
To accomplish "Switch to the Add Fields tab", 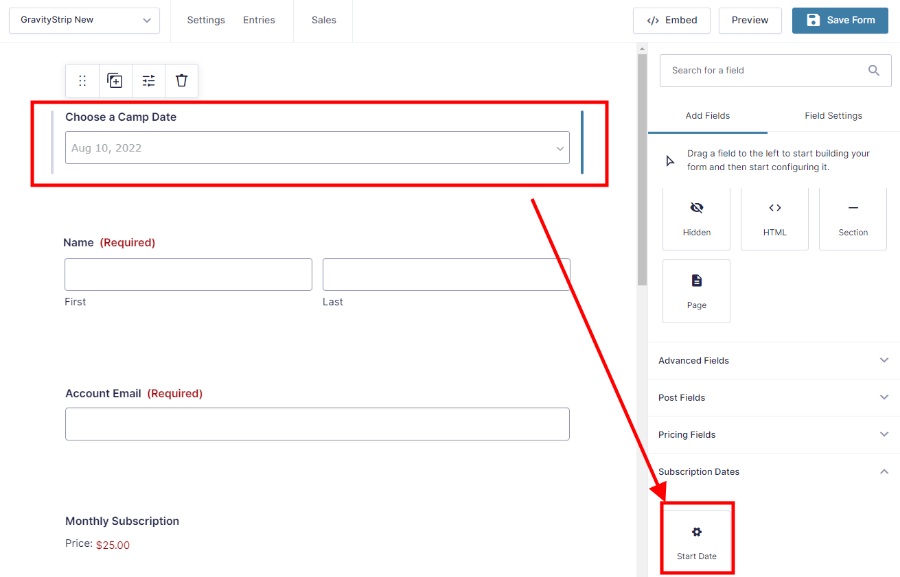I will (708, 116).
